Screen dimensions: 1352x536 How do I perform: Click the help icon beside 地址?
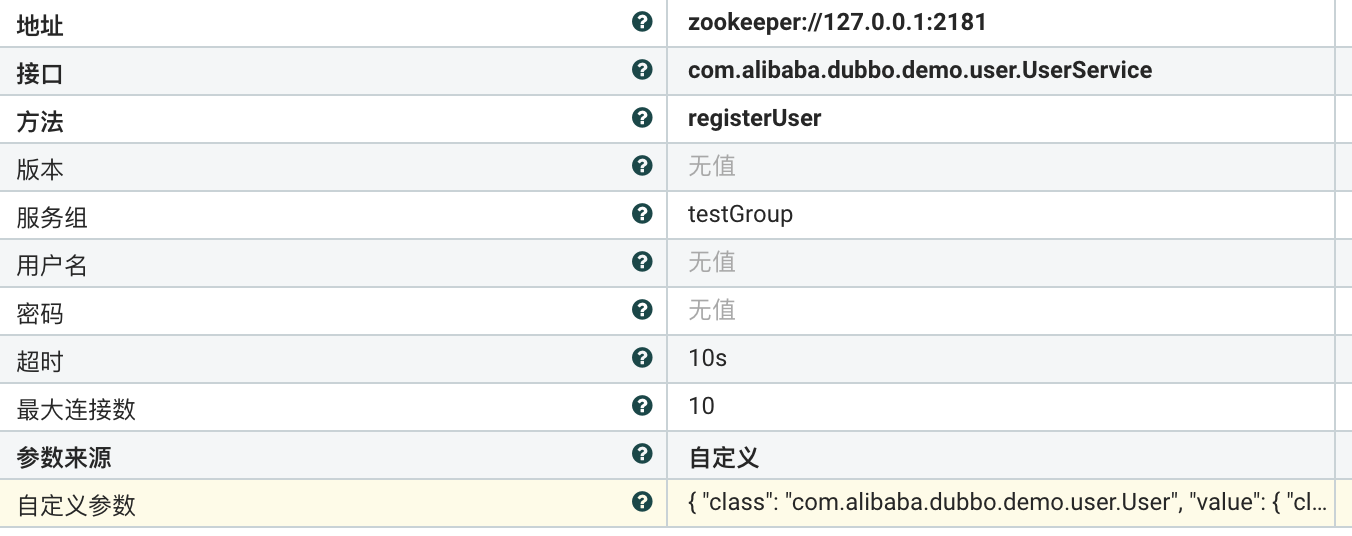(642, 22)
